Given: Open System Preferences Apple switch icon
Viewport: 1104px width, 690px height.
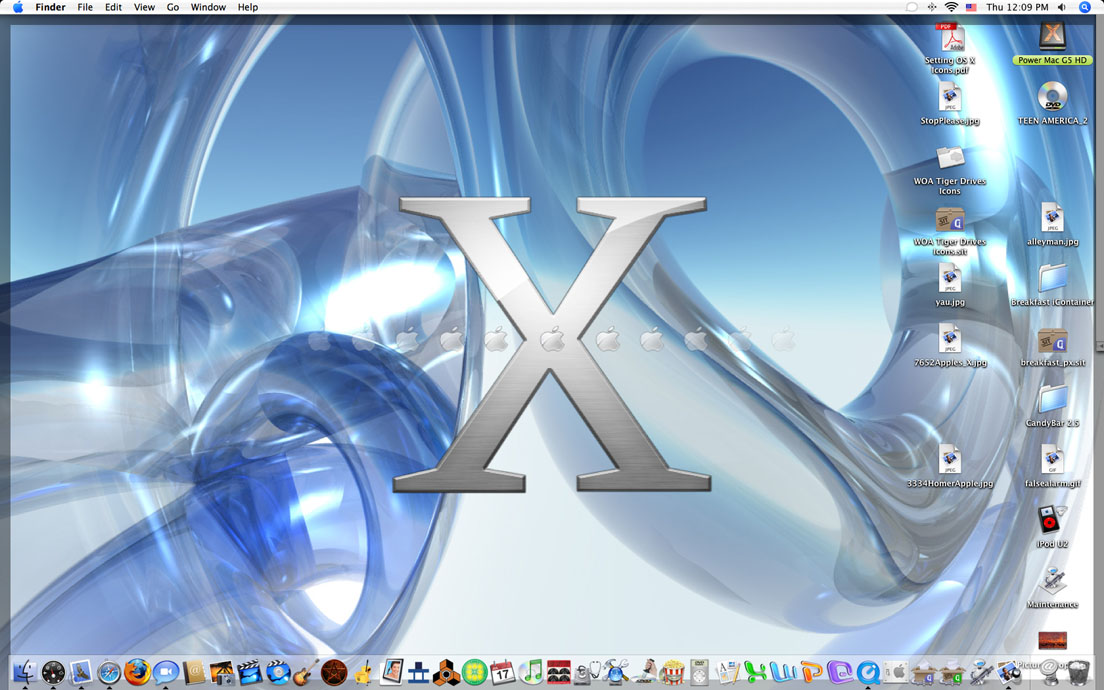Looking at the screenshot, I should click(x=896, y=672).
